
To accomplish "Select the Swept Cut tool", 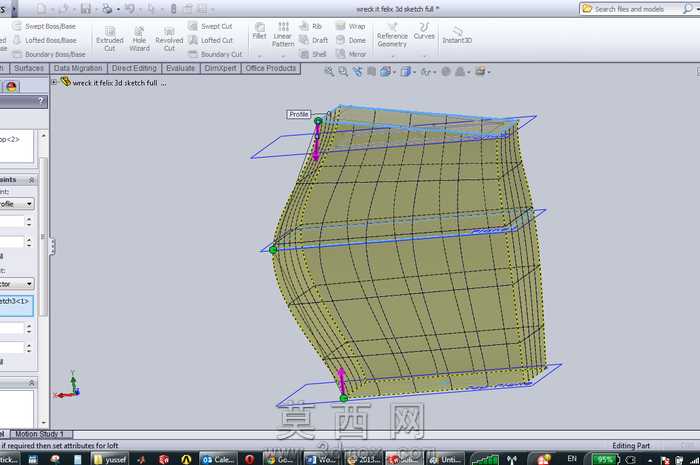I will click(x=210, y=26).
